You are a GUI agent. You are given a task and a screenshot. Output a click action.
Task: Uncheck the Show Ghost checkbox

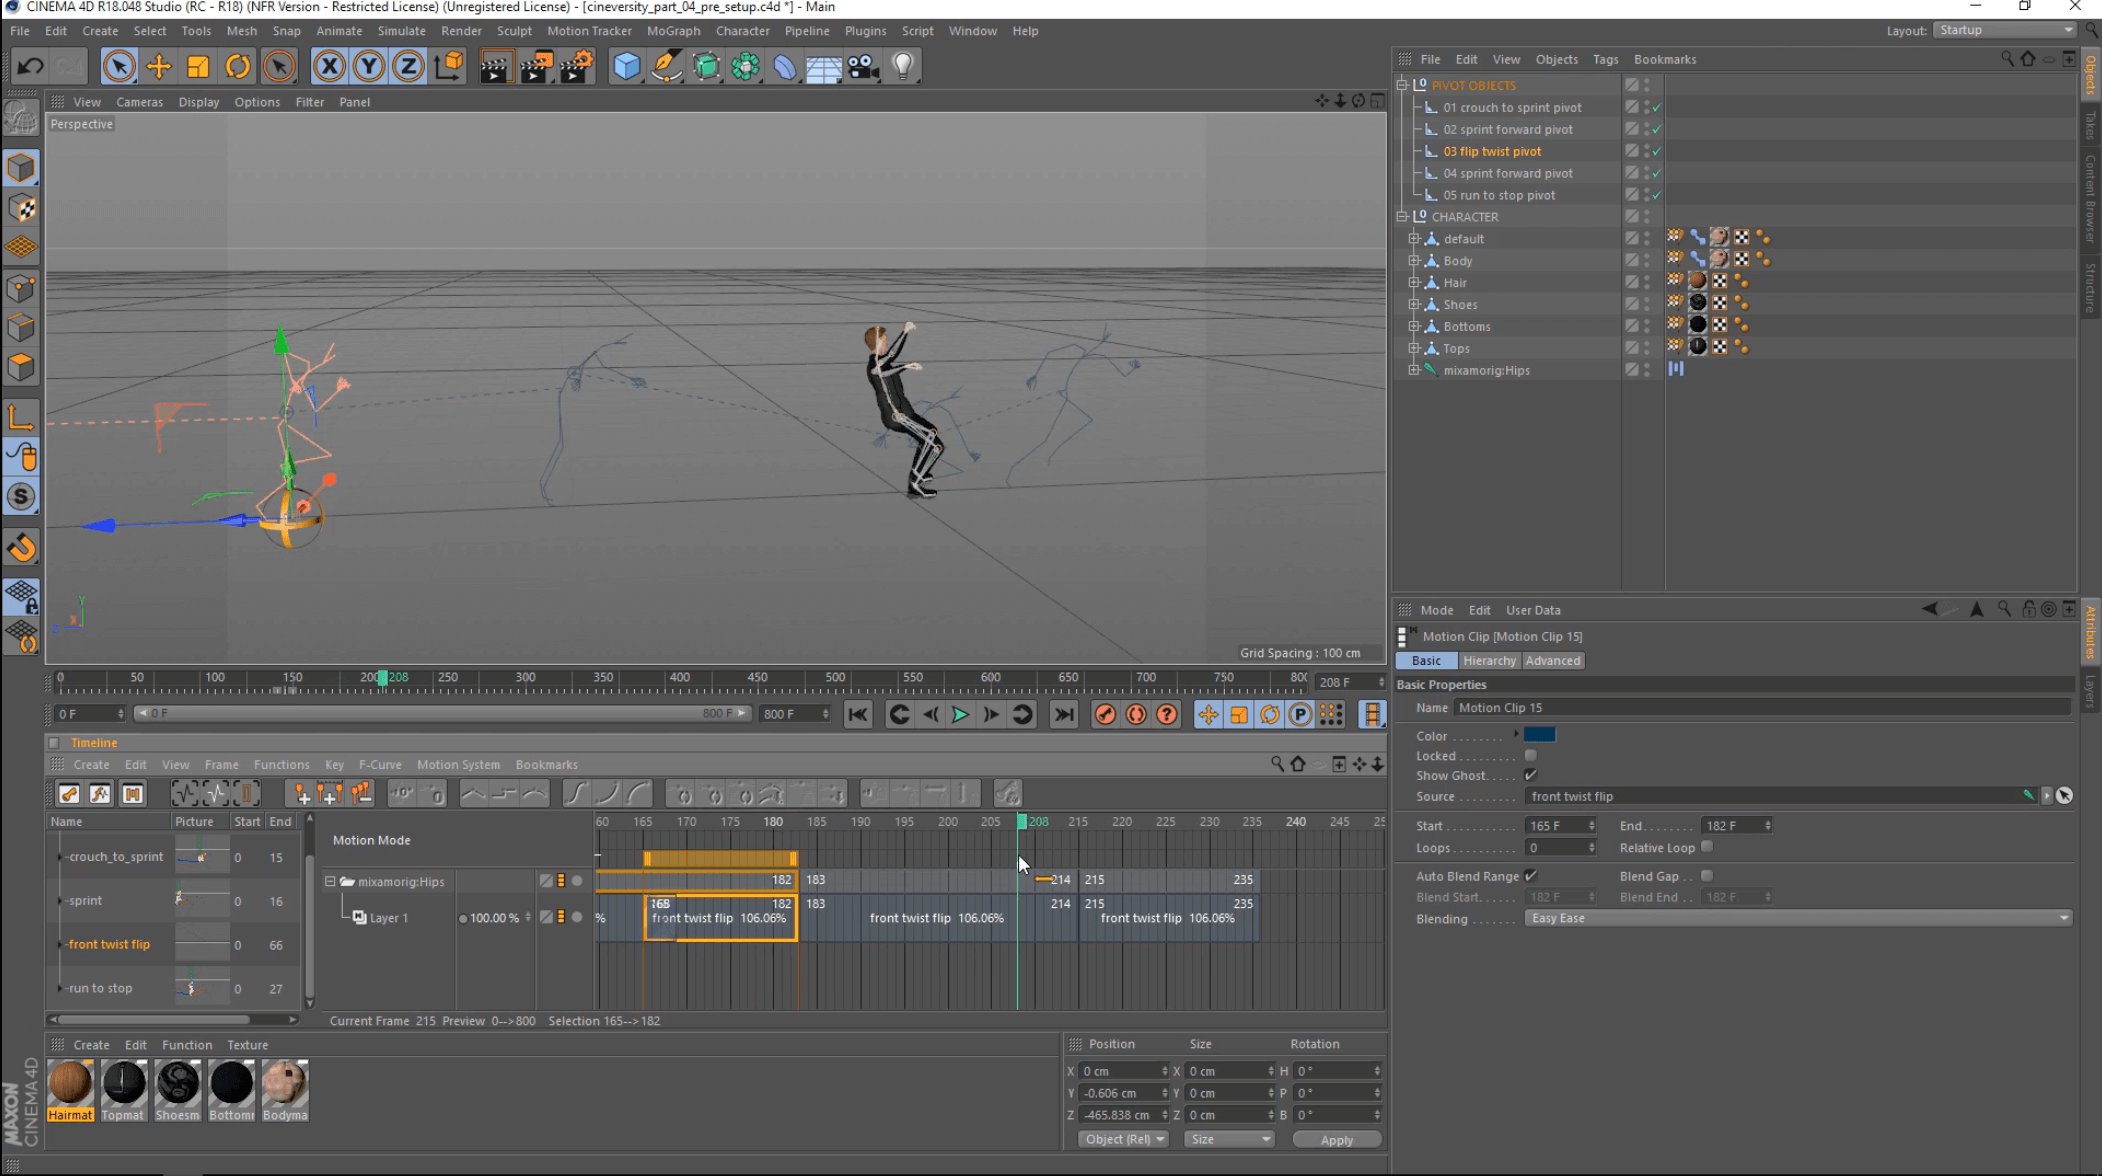pyautogui.click(x=1530, y=775)
